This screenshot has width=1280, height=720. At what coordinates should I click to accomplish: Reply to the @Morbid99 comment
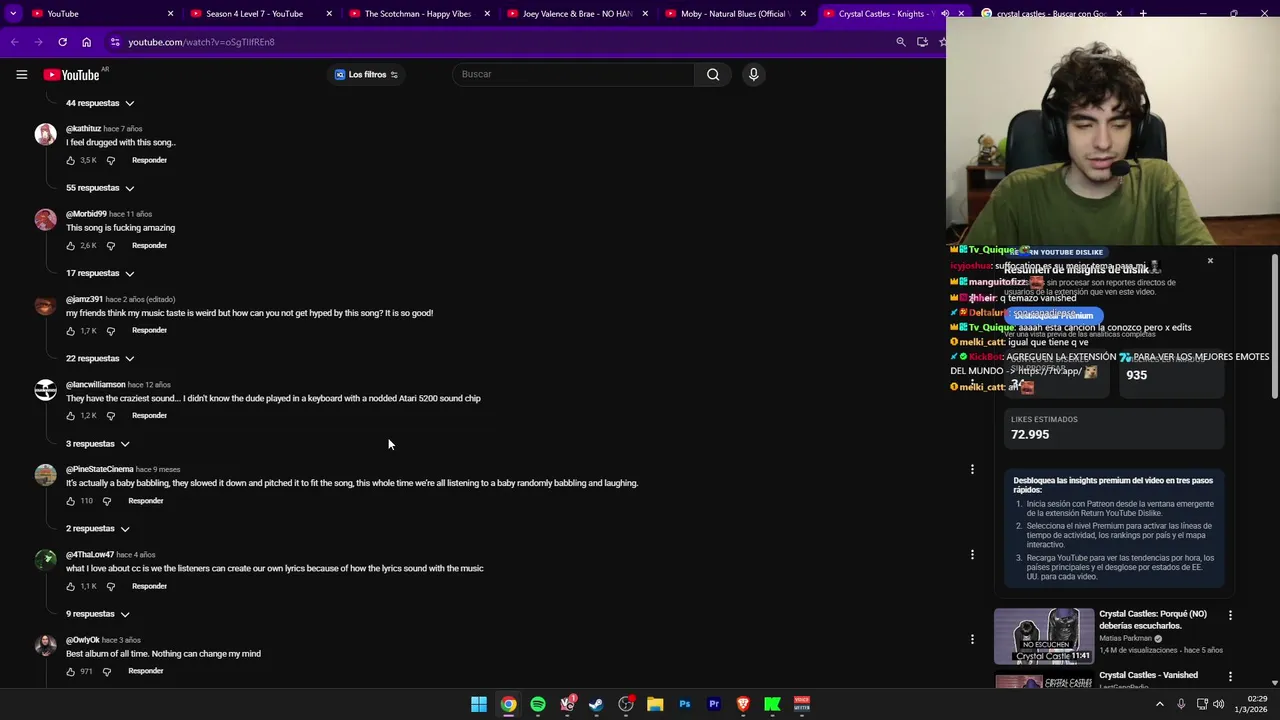click(149, 245)
